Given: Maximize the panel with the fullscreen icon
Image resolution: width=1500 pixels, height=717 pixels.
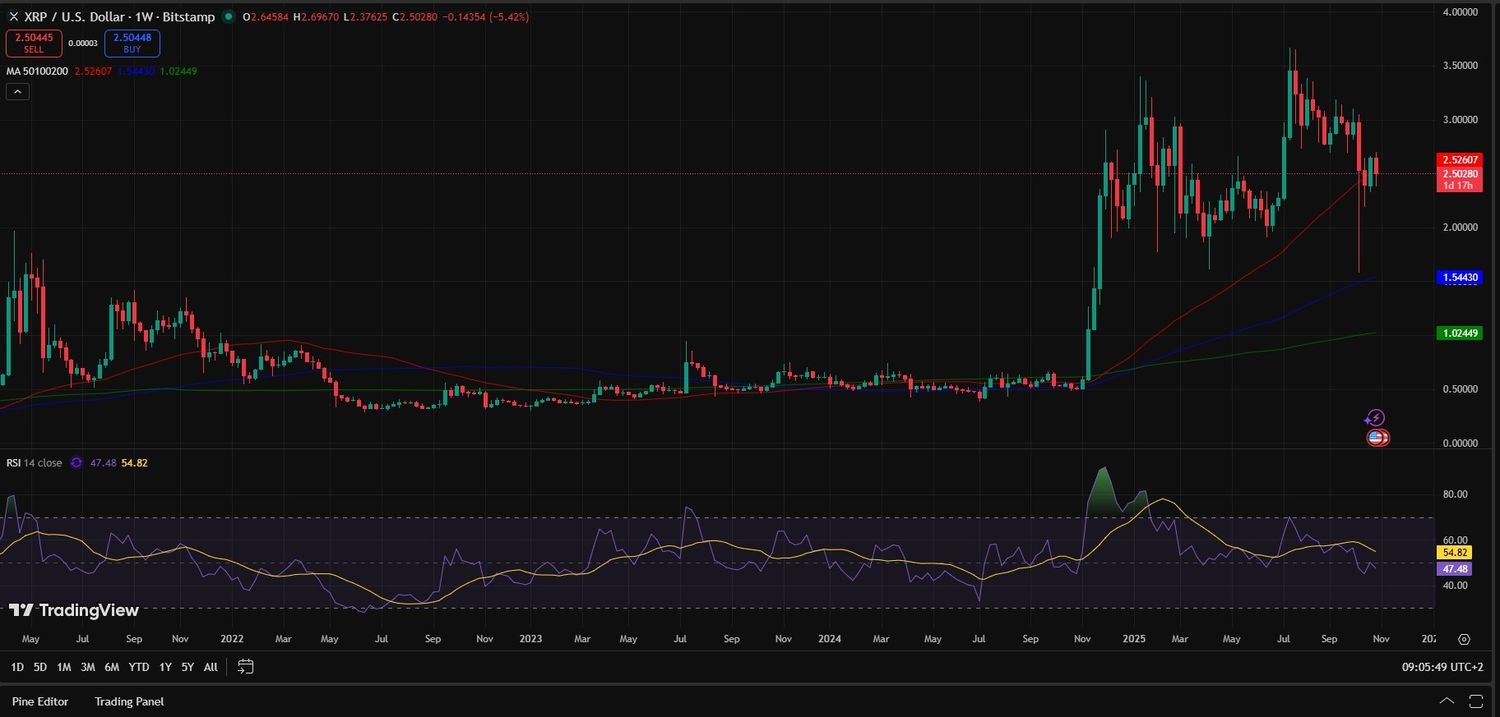Looking at the screenshot, I should [1475, 701].
